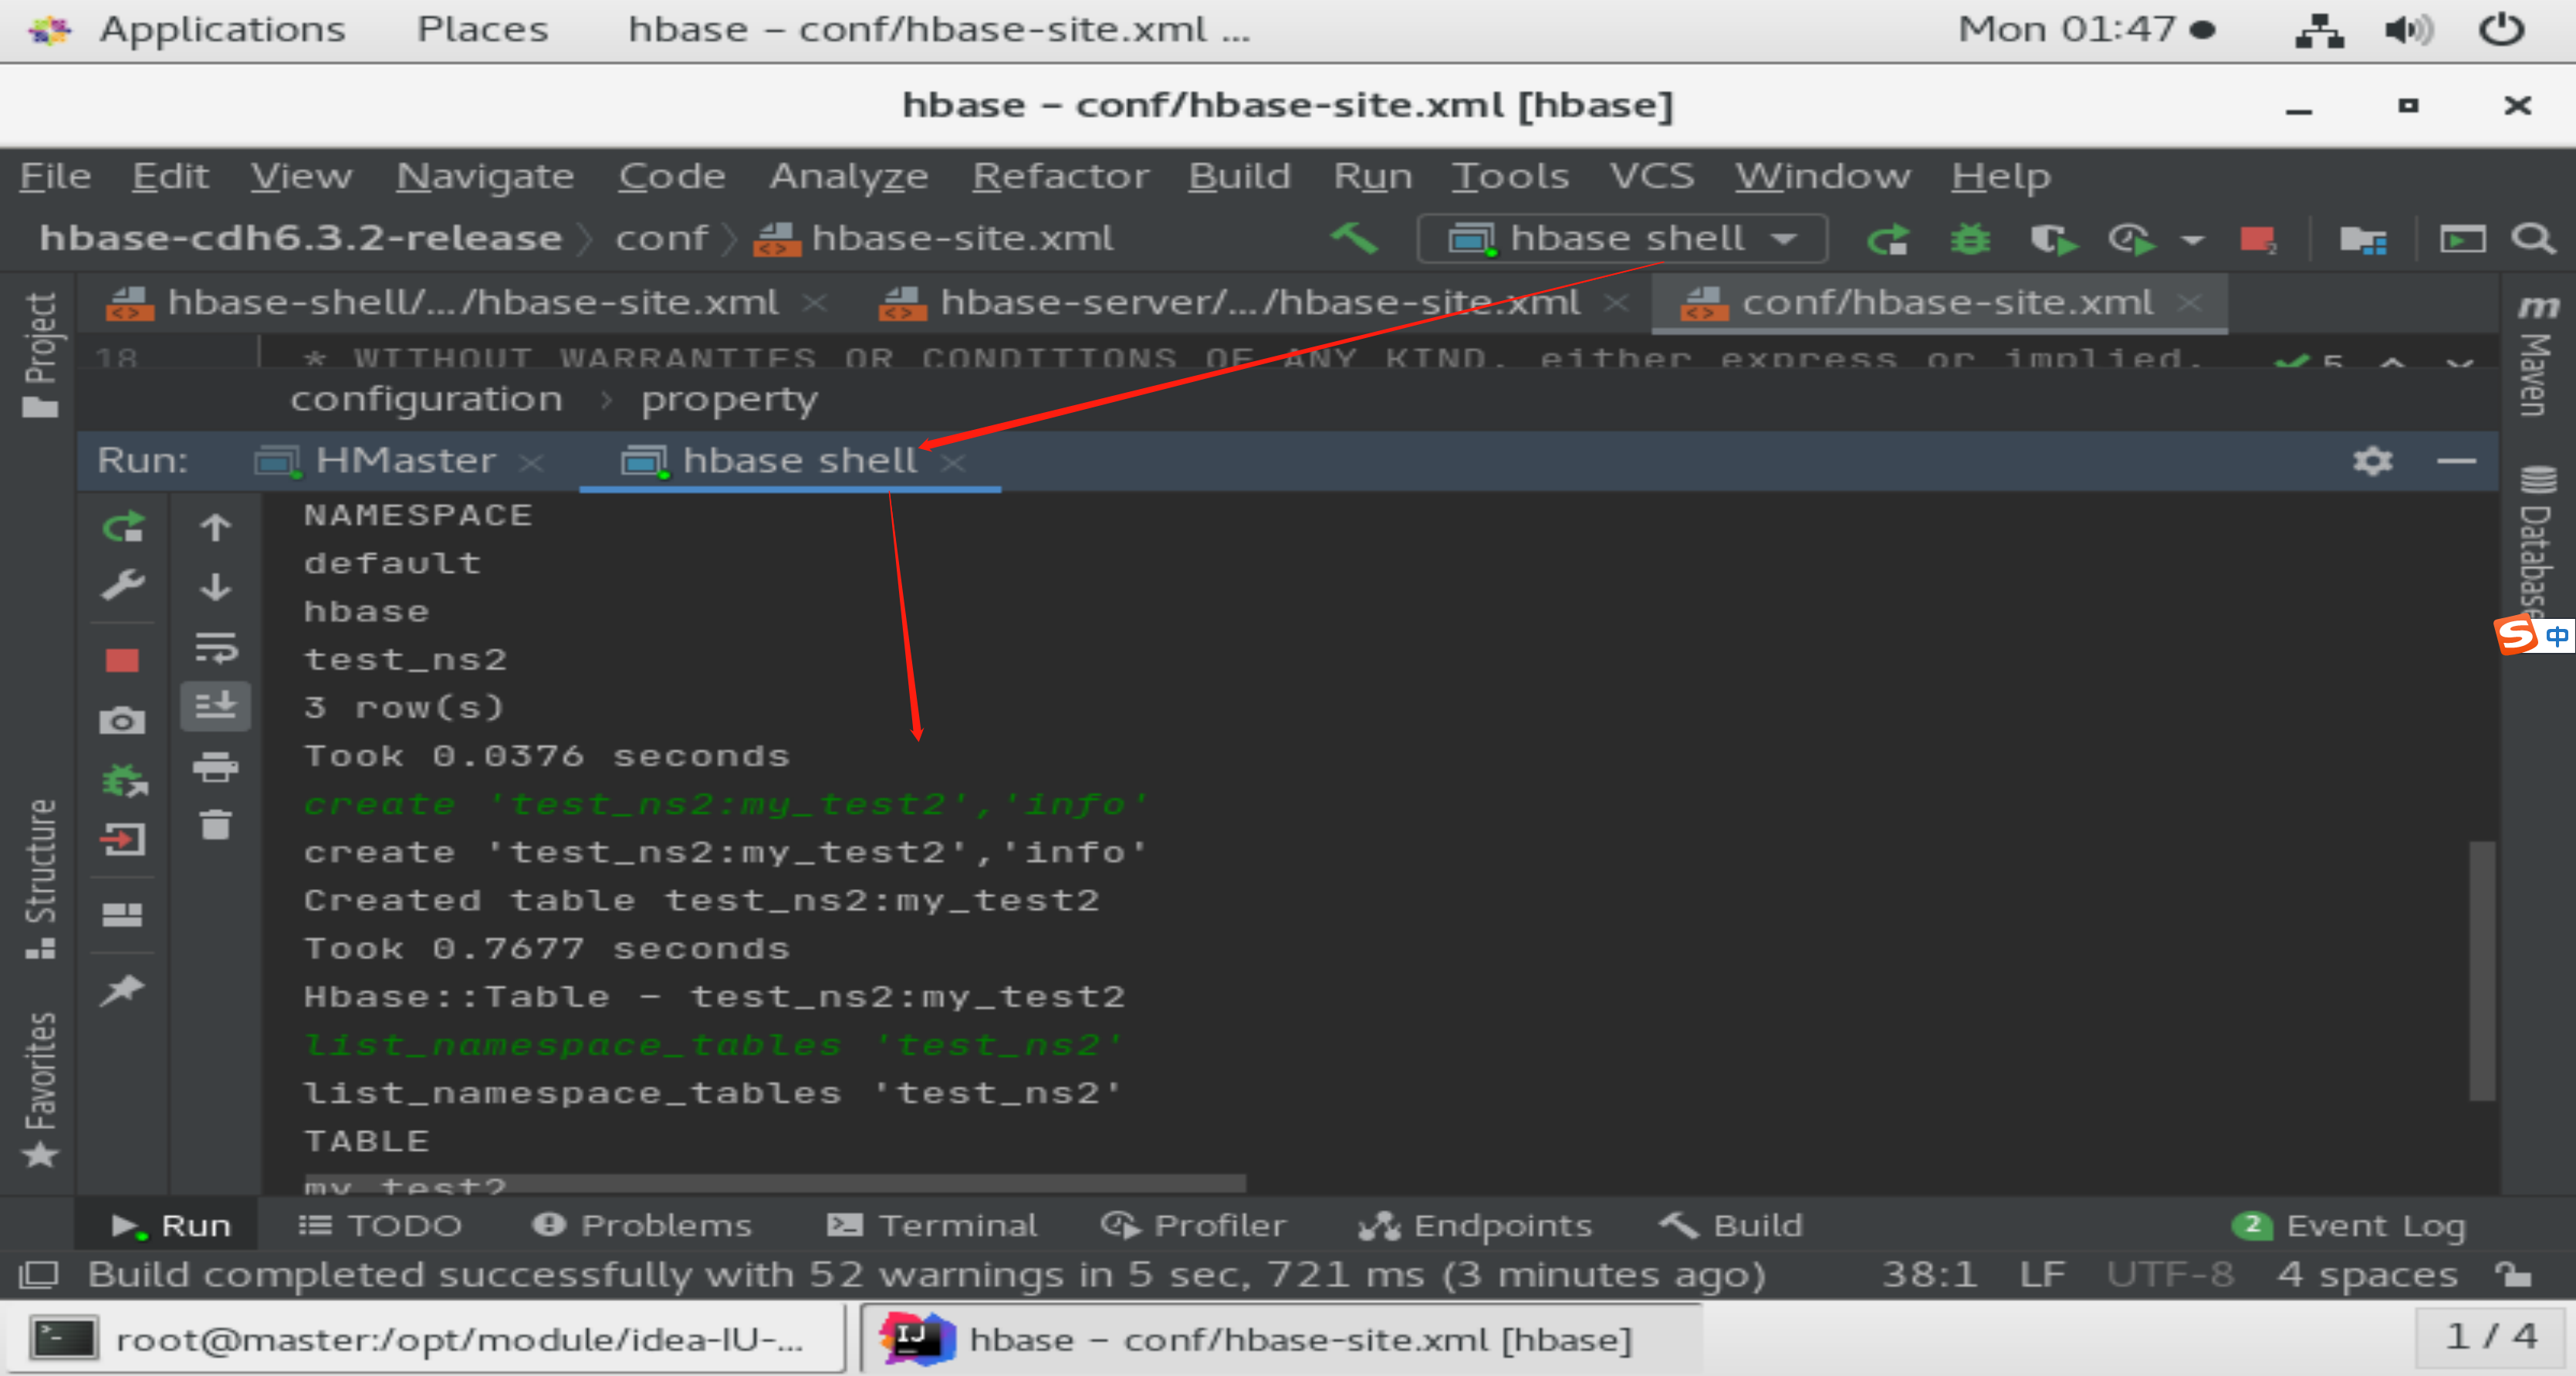This screenshot has height=1376, width=2576.
Task: Click the camera thread dump icon
Action: pos(122,720)
